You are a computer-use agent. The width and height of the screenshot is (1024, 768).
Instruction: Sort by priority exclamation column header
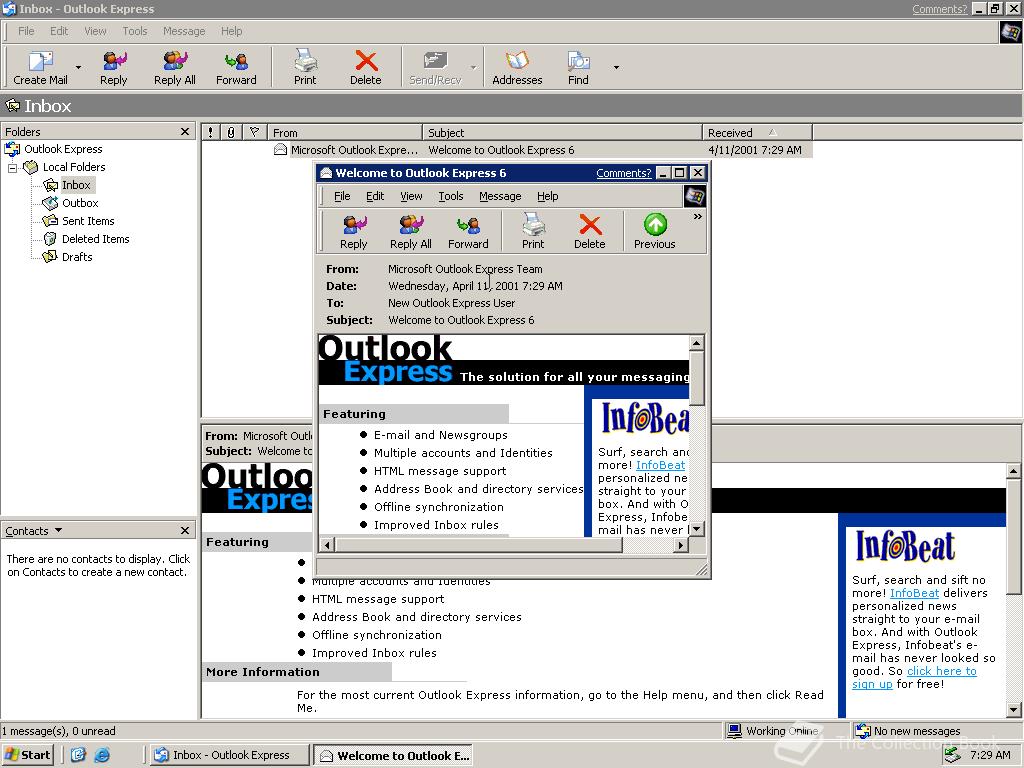pos(210,133)
